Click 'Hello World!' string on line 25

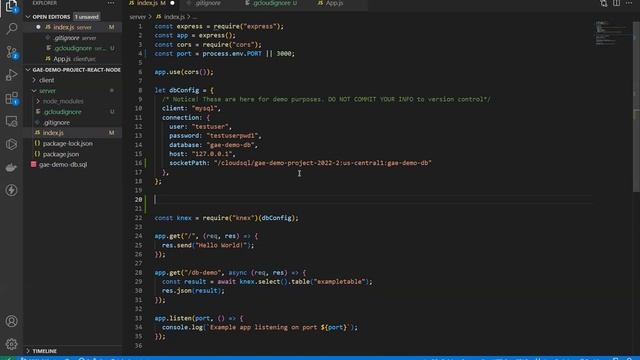pos(221,245)
